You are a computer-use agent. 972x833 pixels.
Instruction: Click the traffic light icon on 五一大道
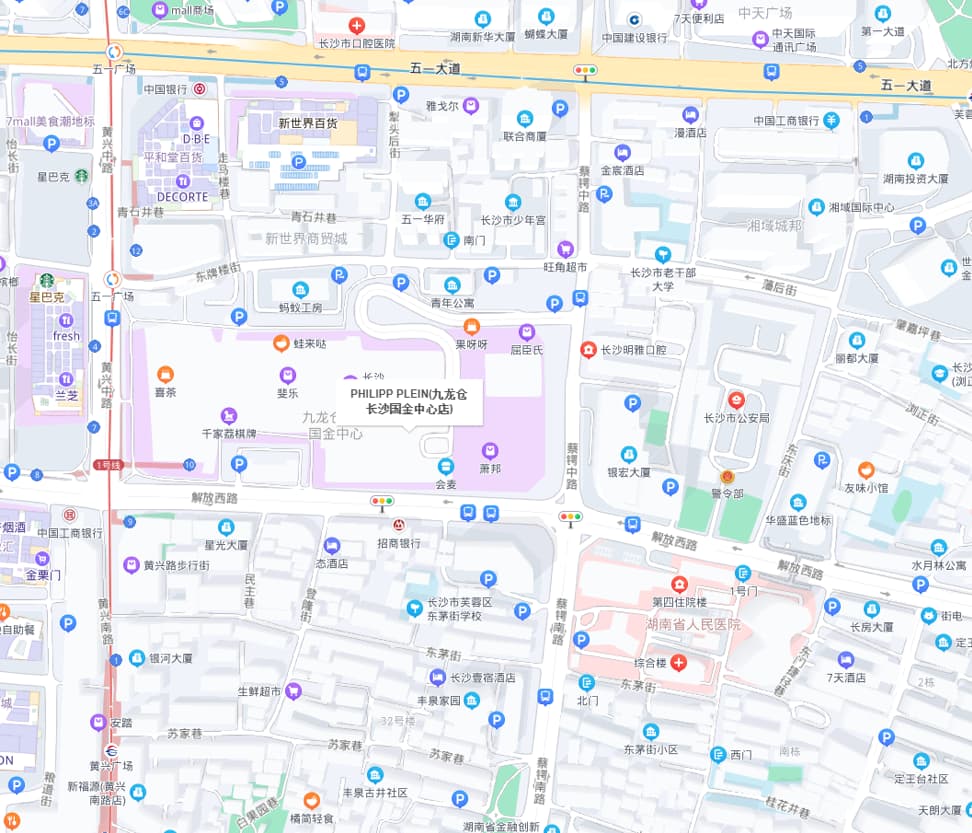[585, 71]
